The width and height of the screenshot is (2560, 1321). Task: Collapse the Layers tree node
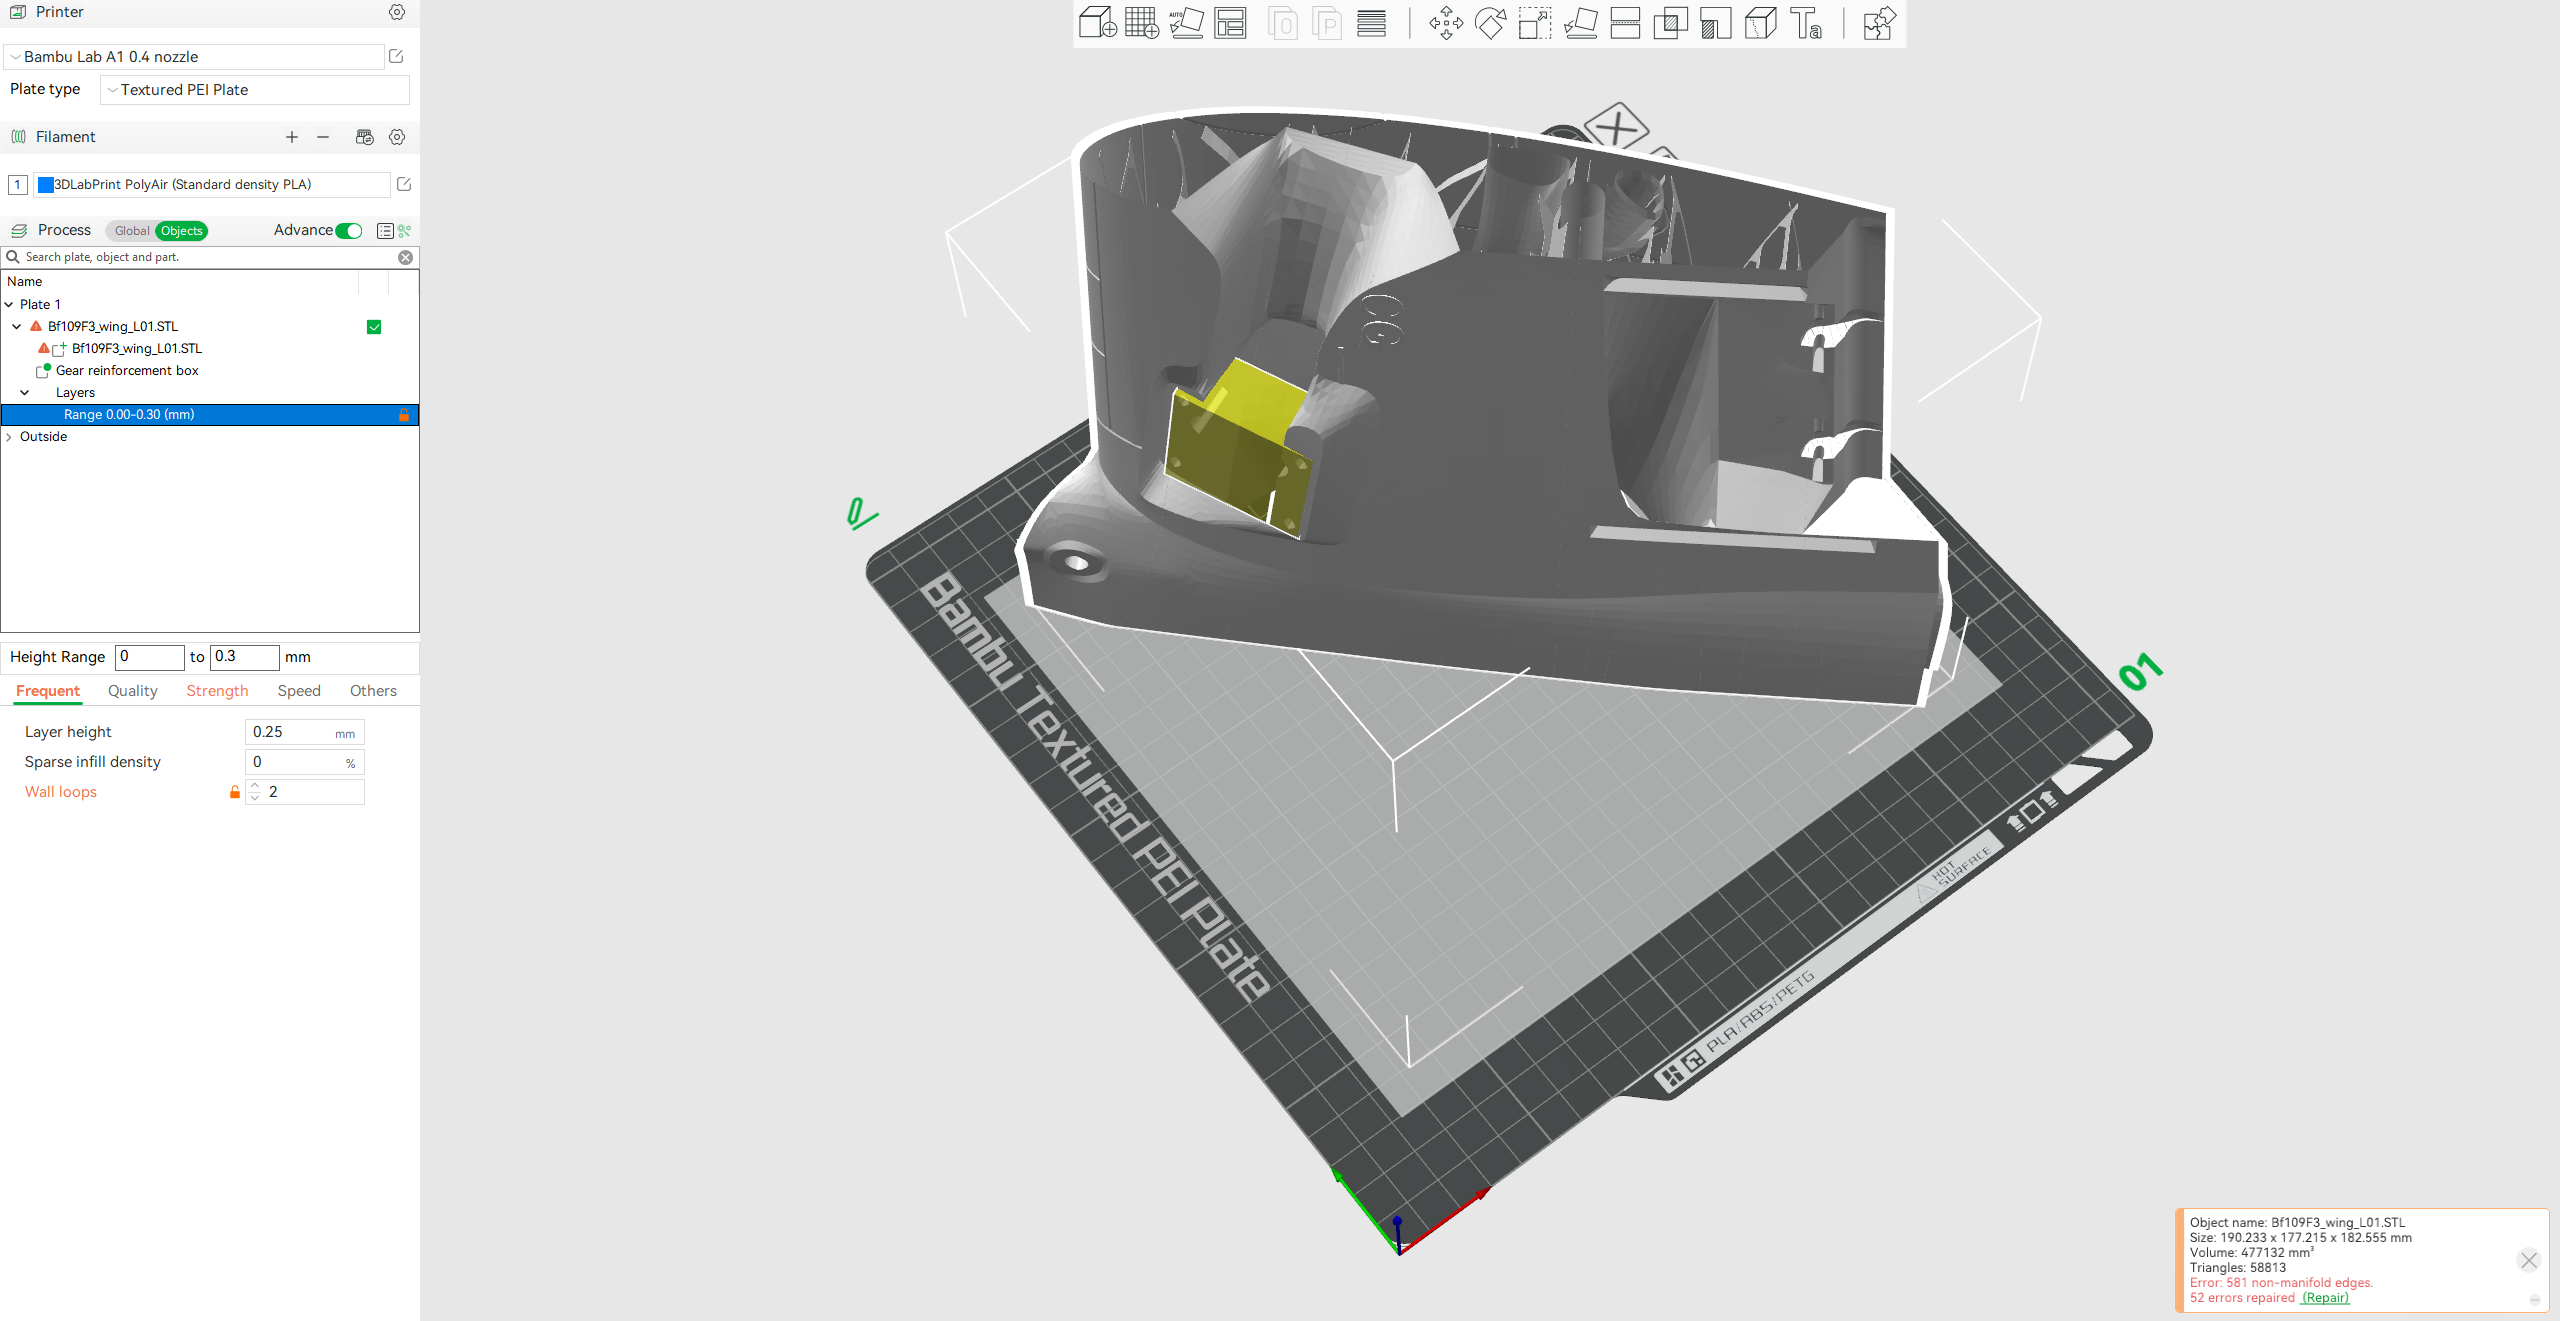click(x=25, y=393)
